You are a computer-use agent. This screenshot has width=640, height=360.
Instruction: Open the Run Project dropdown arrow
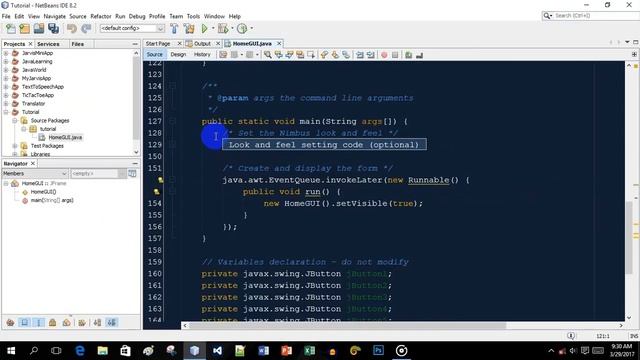213,29
